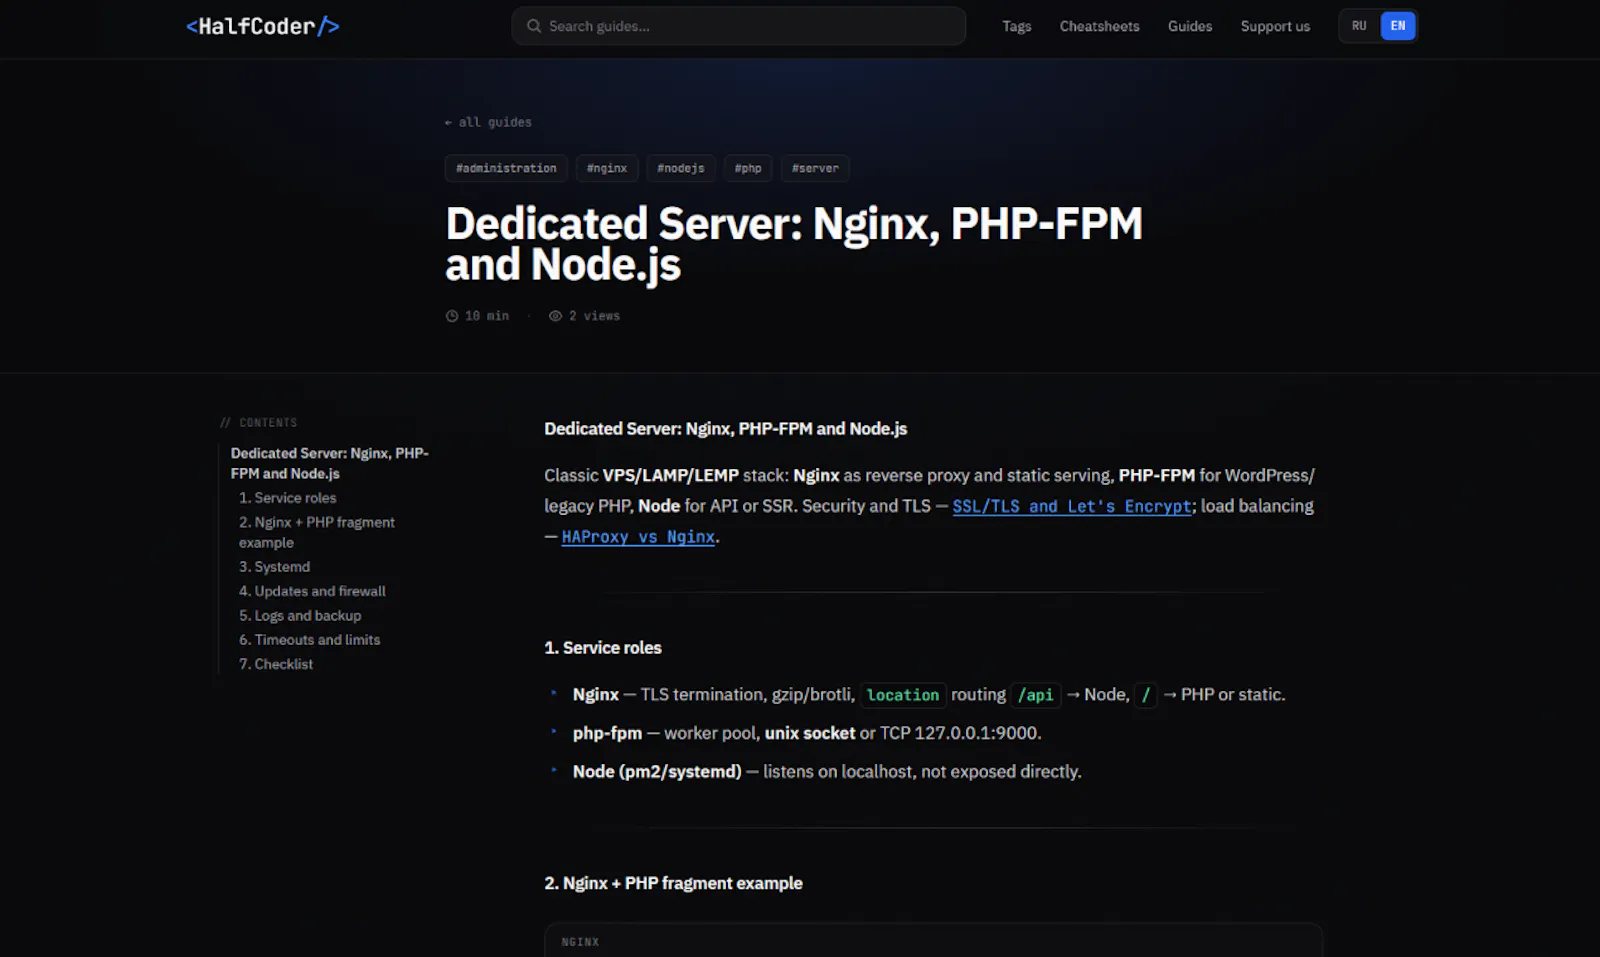1600x957 pixels.
Task: Click the 'location' inline code chip
Action: pyautogui.click(x=903, y=695)
